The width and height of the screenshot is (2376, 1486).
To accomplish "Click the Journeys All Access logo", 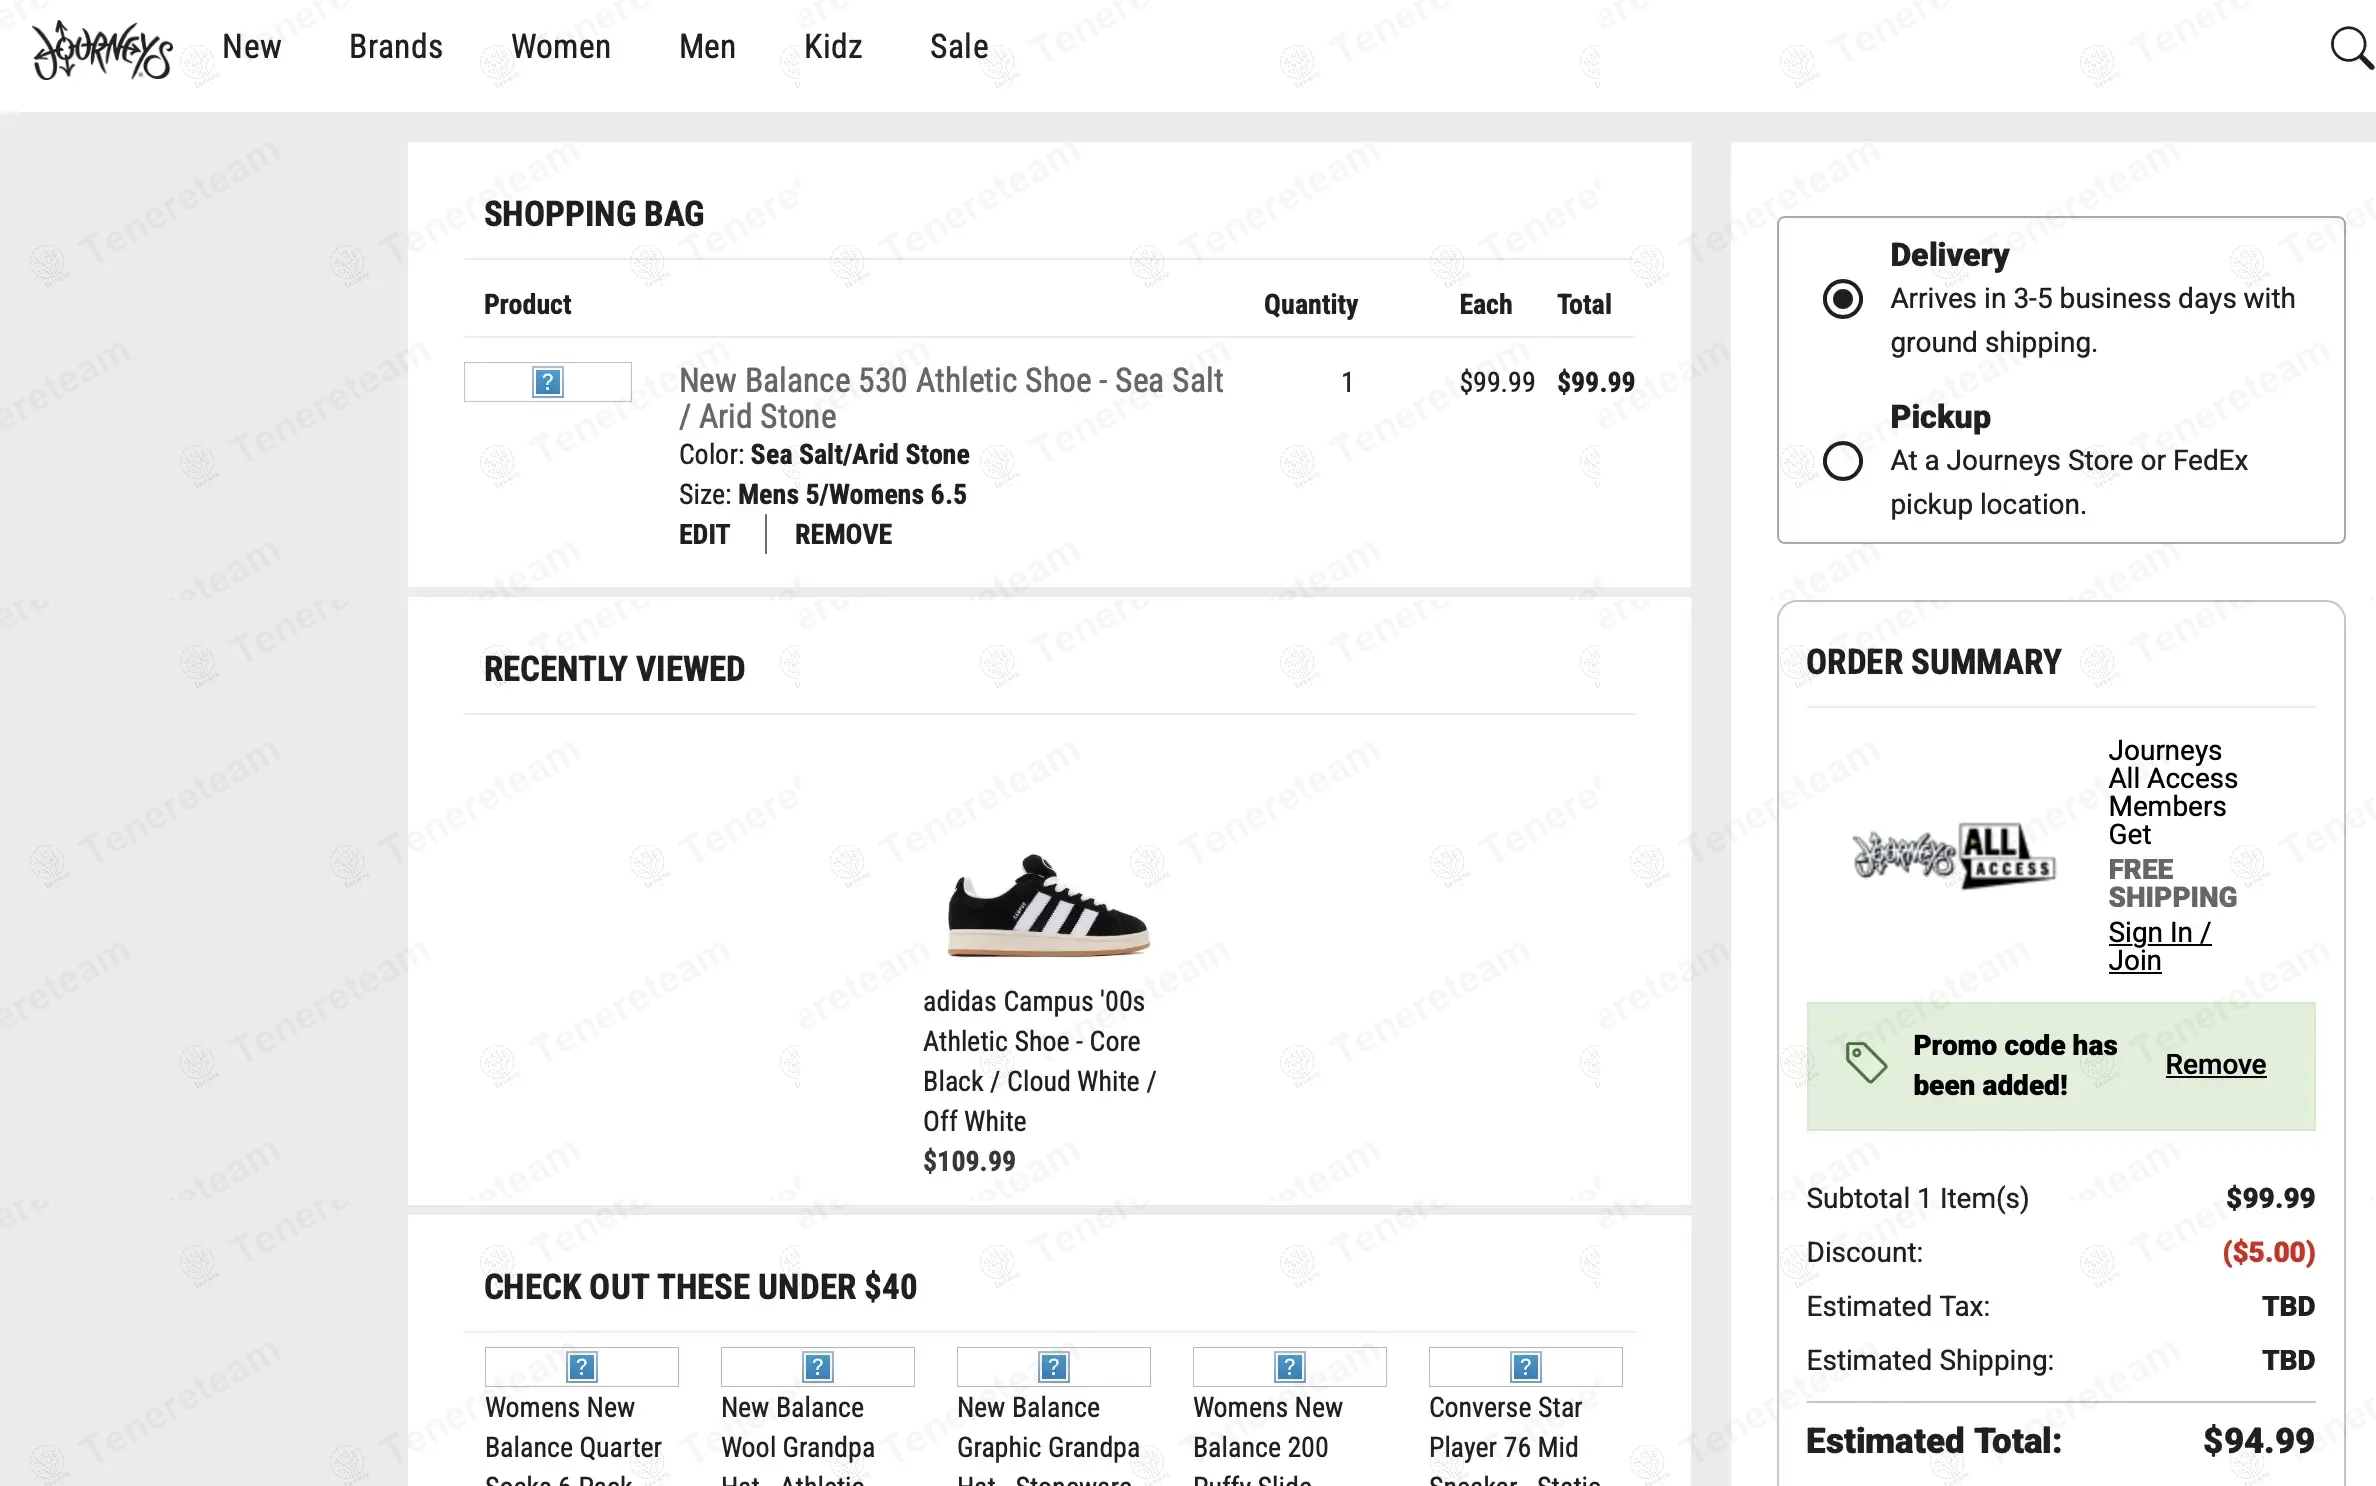I will tap(1953, 855).
